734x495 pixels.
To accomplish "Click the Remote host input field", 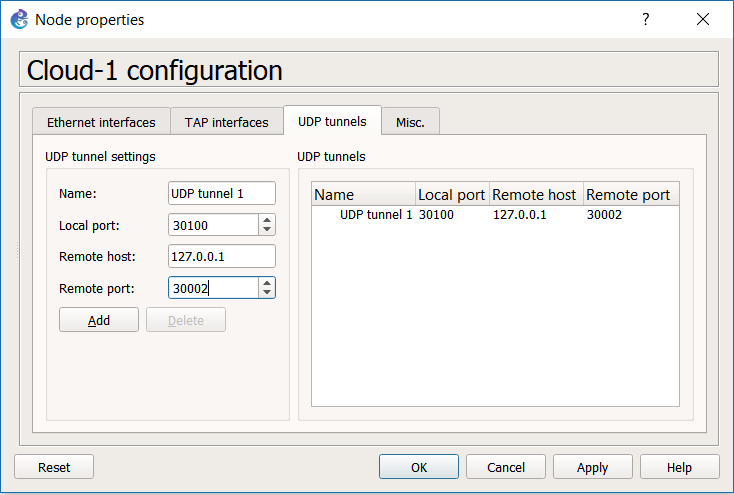I will [x=222, y=256].
